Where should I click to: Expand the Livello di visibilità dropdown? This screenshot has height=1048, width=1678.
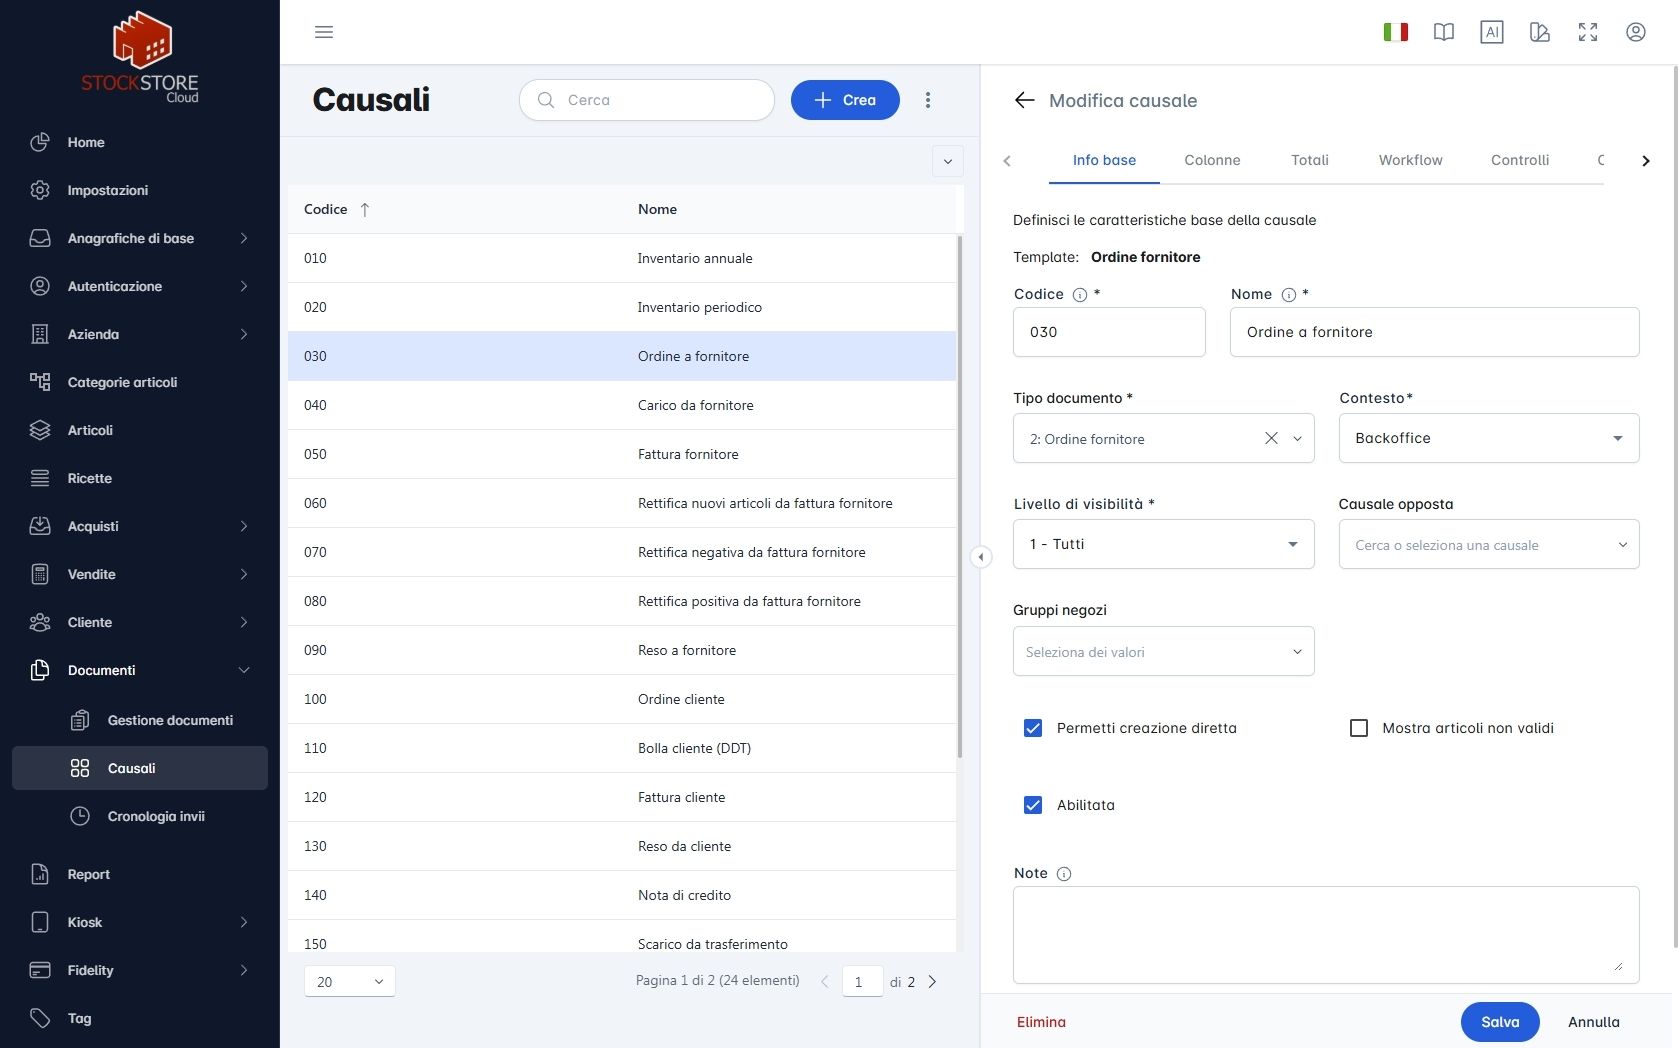(x=1164, y=544)
